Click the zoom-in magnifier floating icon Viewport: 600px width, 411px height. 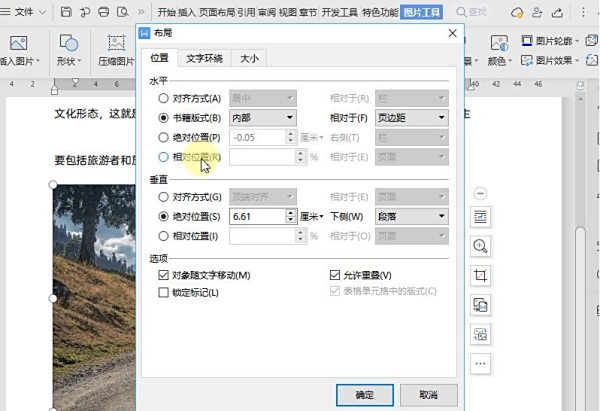[480, 246]
